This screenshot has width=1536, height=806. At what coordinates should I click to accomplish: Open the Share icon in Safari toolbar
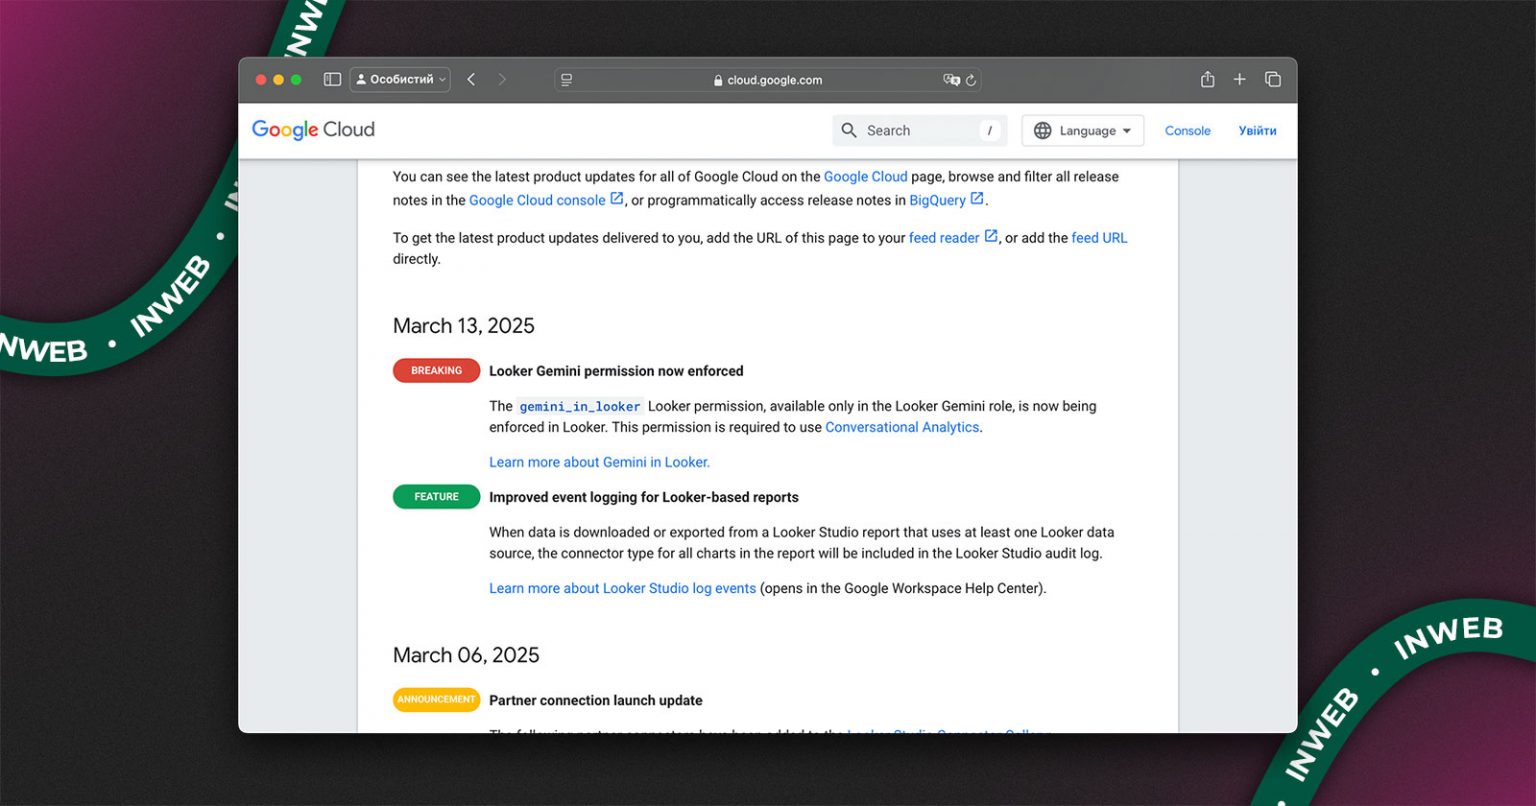coord(1208,79)
